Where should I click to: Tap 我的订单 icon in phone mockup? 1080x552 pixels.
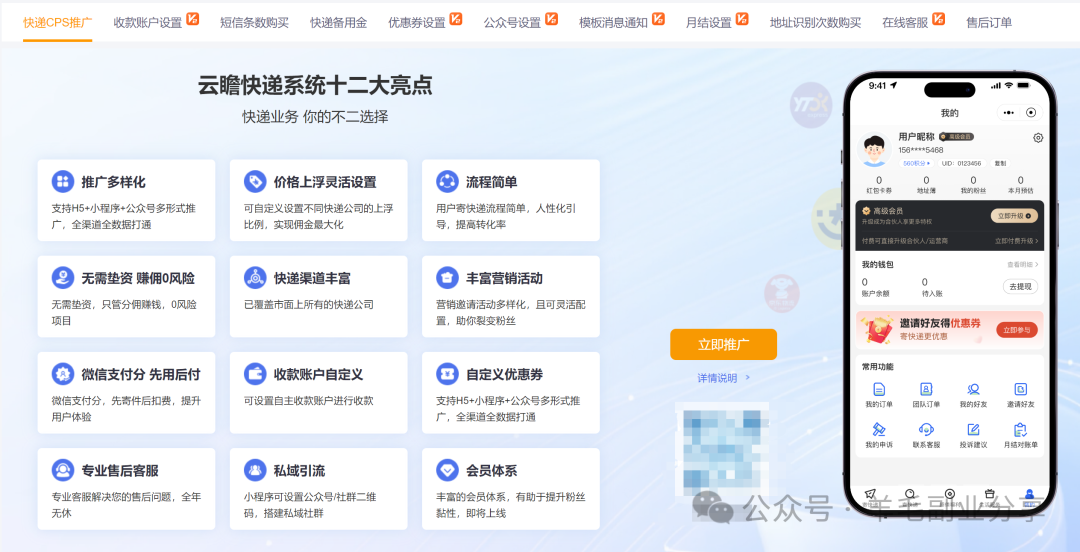pos(879,389)
